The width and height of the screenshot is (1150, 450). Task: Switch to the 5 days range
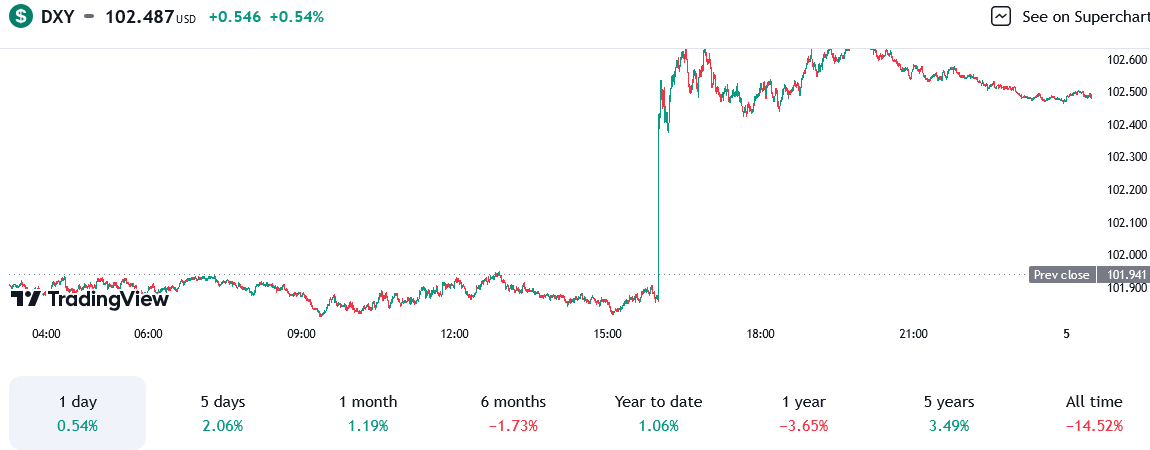[x=222, y=413]
